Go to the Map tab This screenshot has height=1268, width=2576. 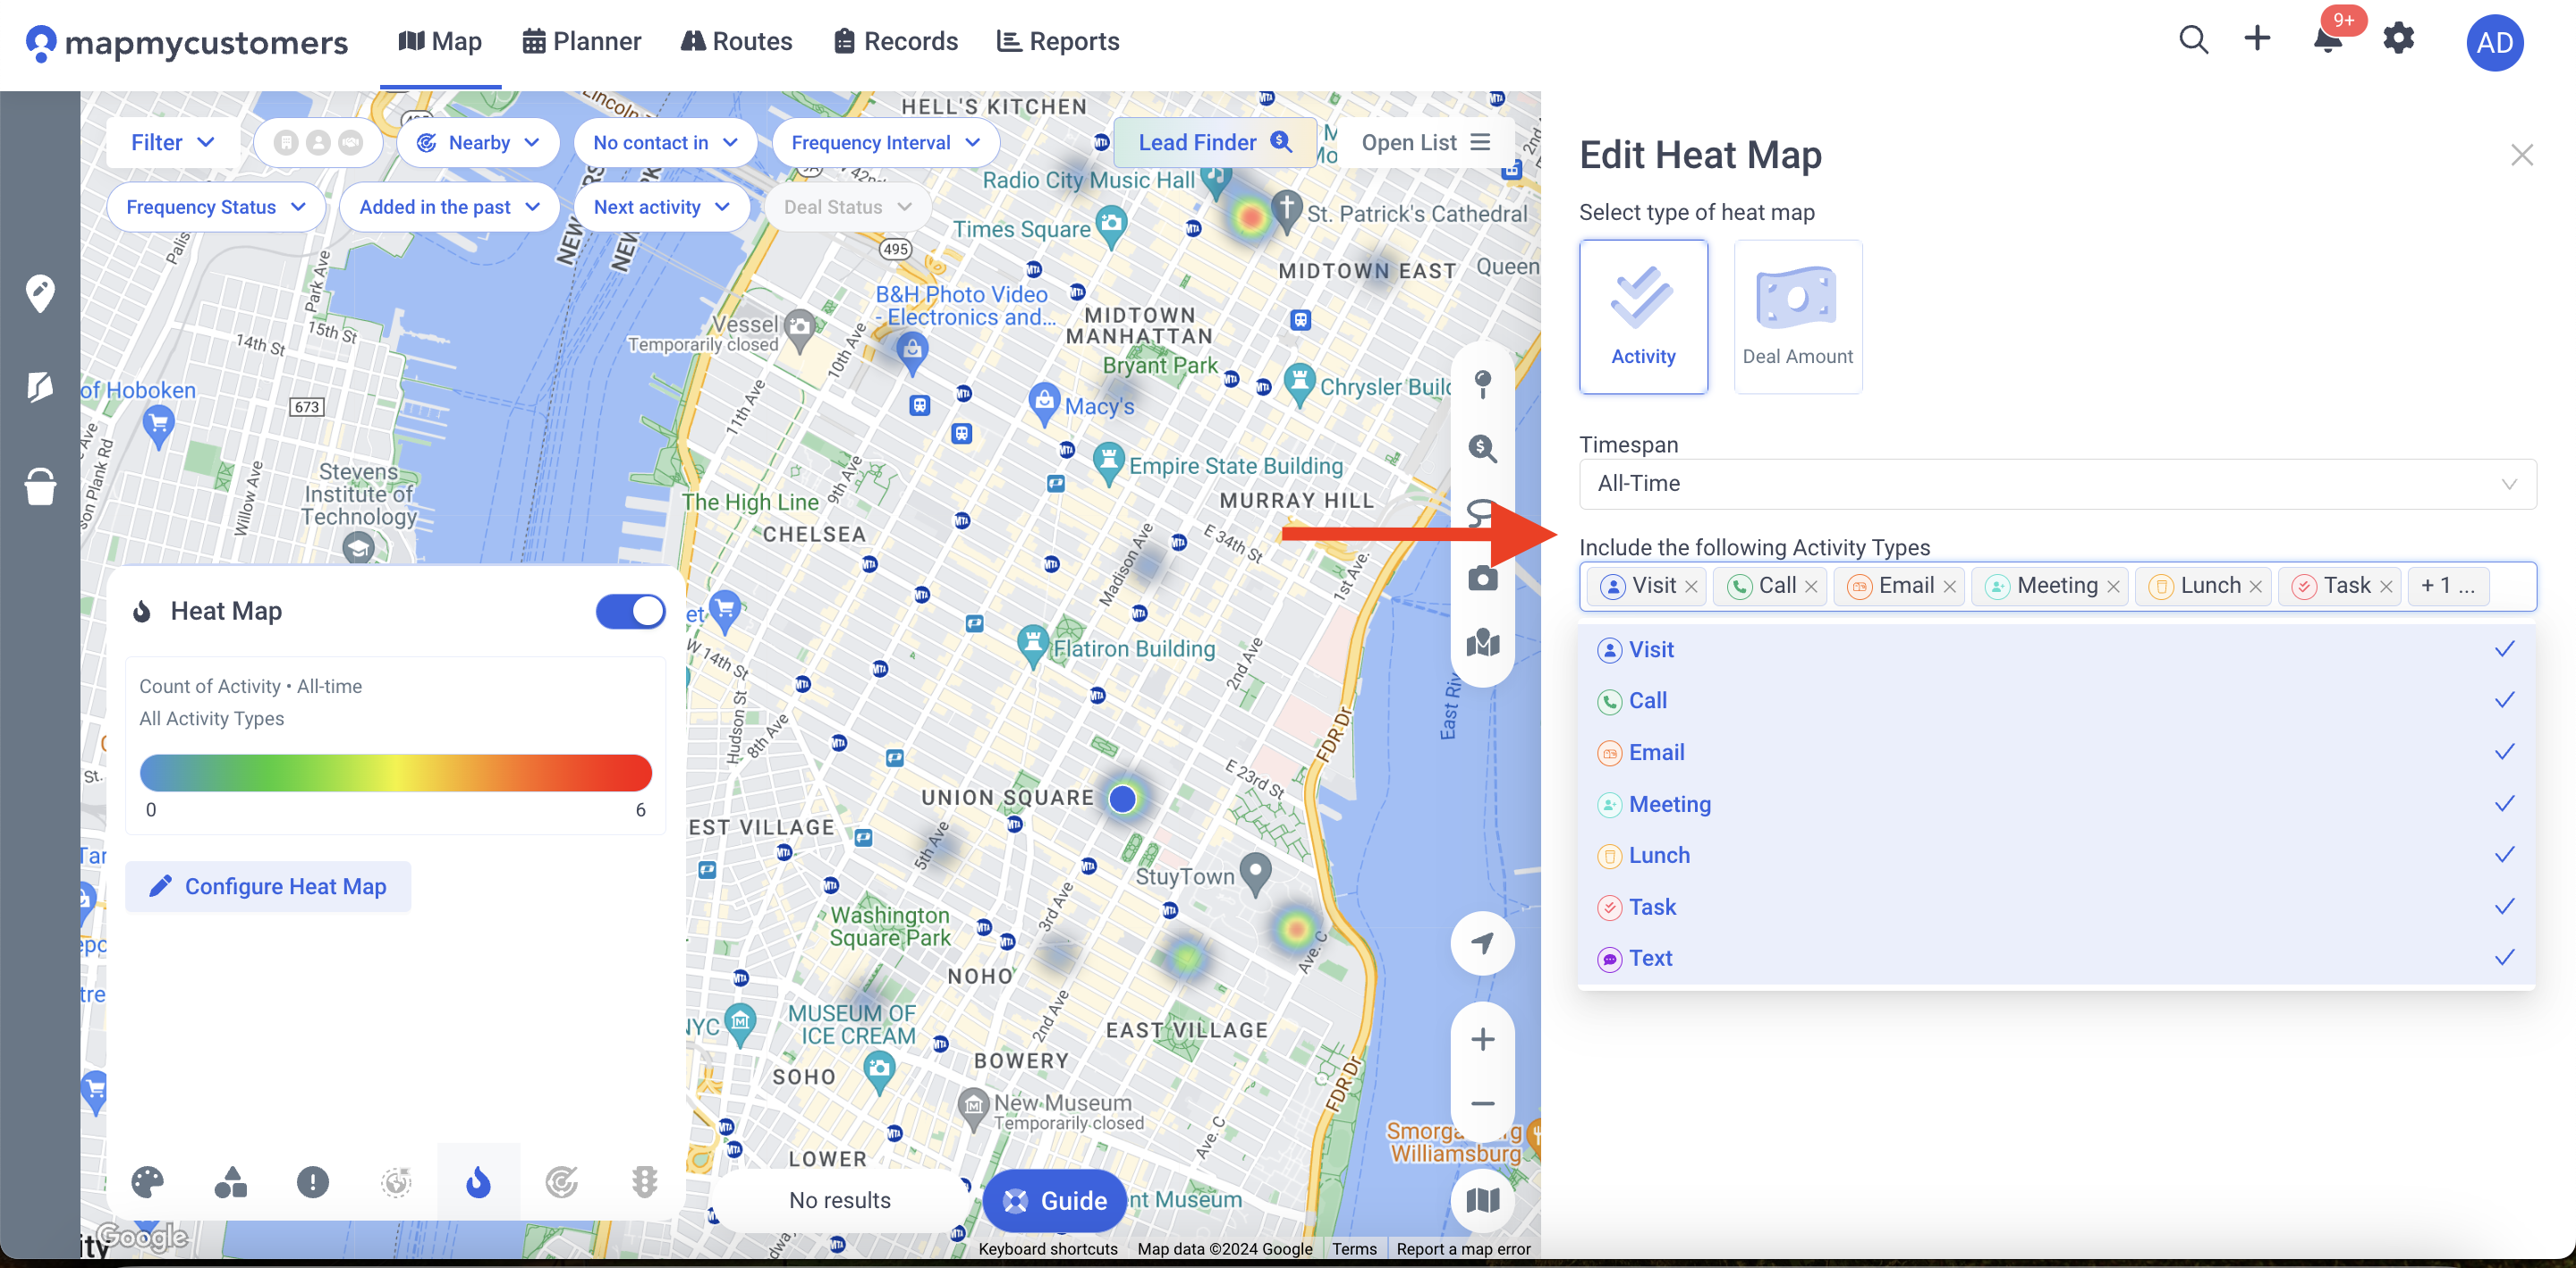tap(440, 42)
